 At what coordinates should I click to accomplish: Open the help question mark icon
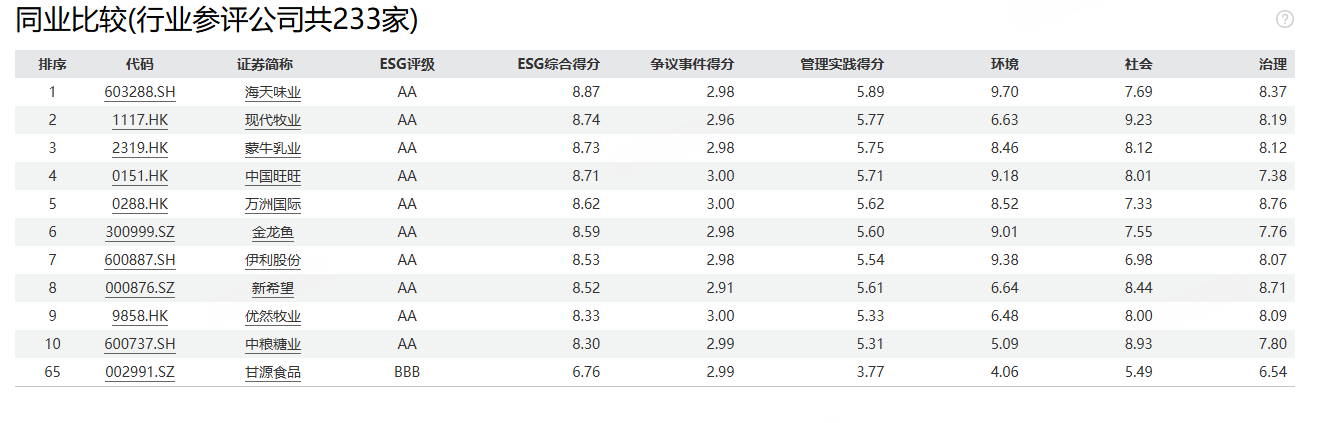[x=1285, y=19]
